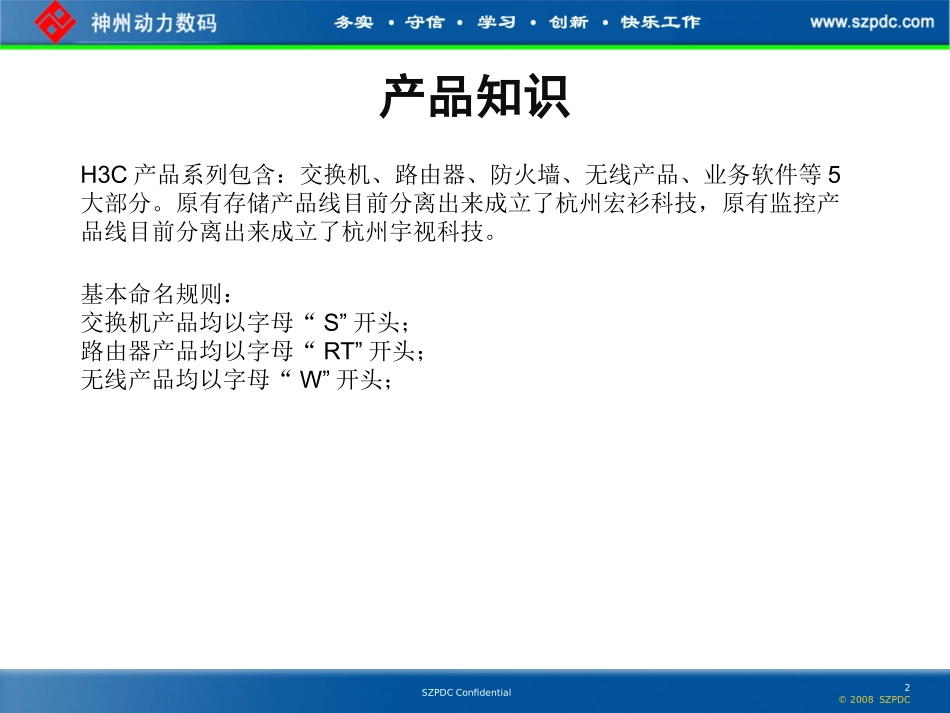Open the www.szpdc.com link

[872, 22]
